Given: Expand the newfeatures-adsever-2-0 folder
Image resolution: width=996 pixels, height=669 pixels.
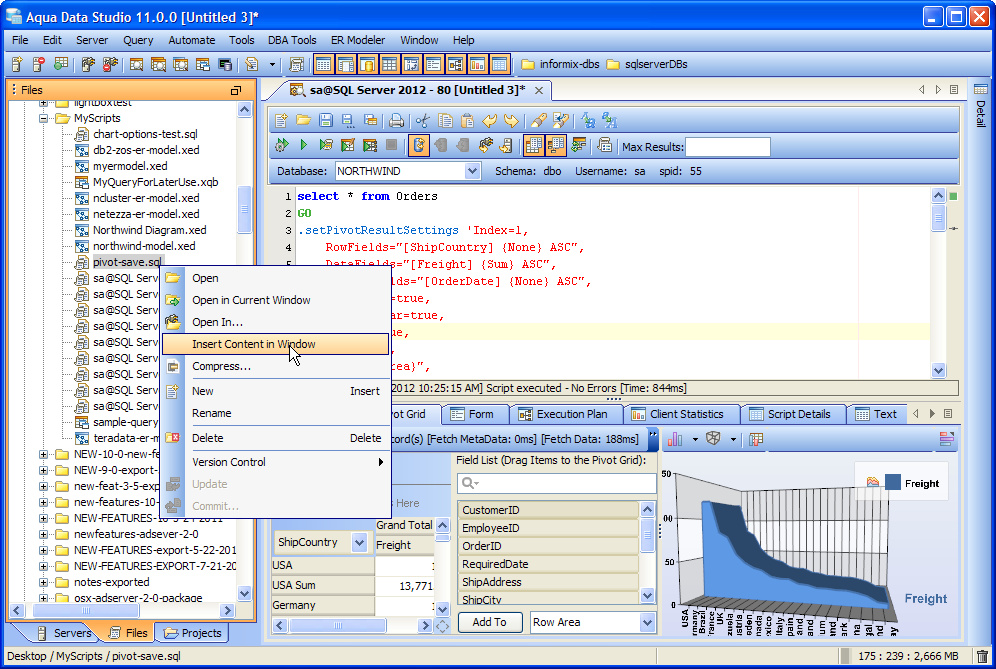Looking at the screenshot, I should [x=43, y=534].
